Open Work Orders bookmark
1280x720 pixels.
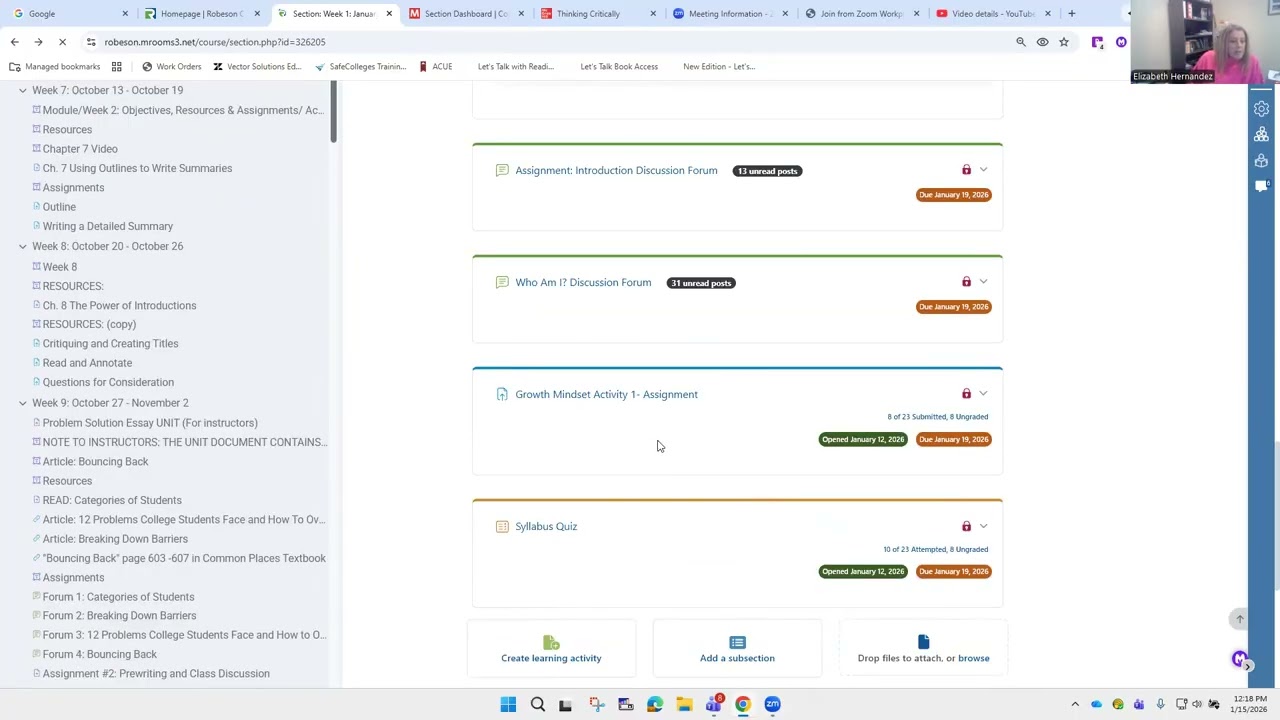point(171,66)
